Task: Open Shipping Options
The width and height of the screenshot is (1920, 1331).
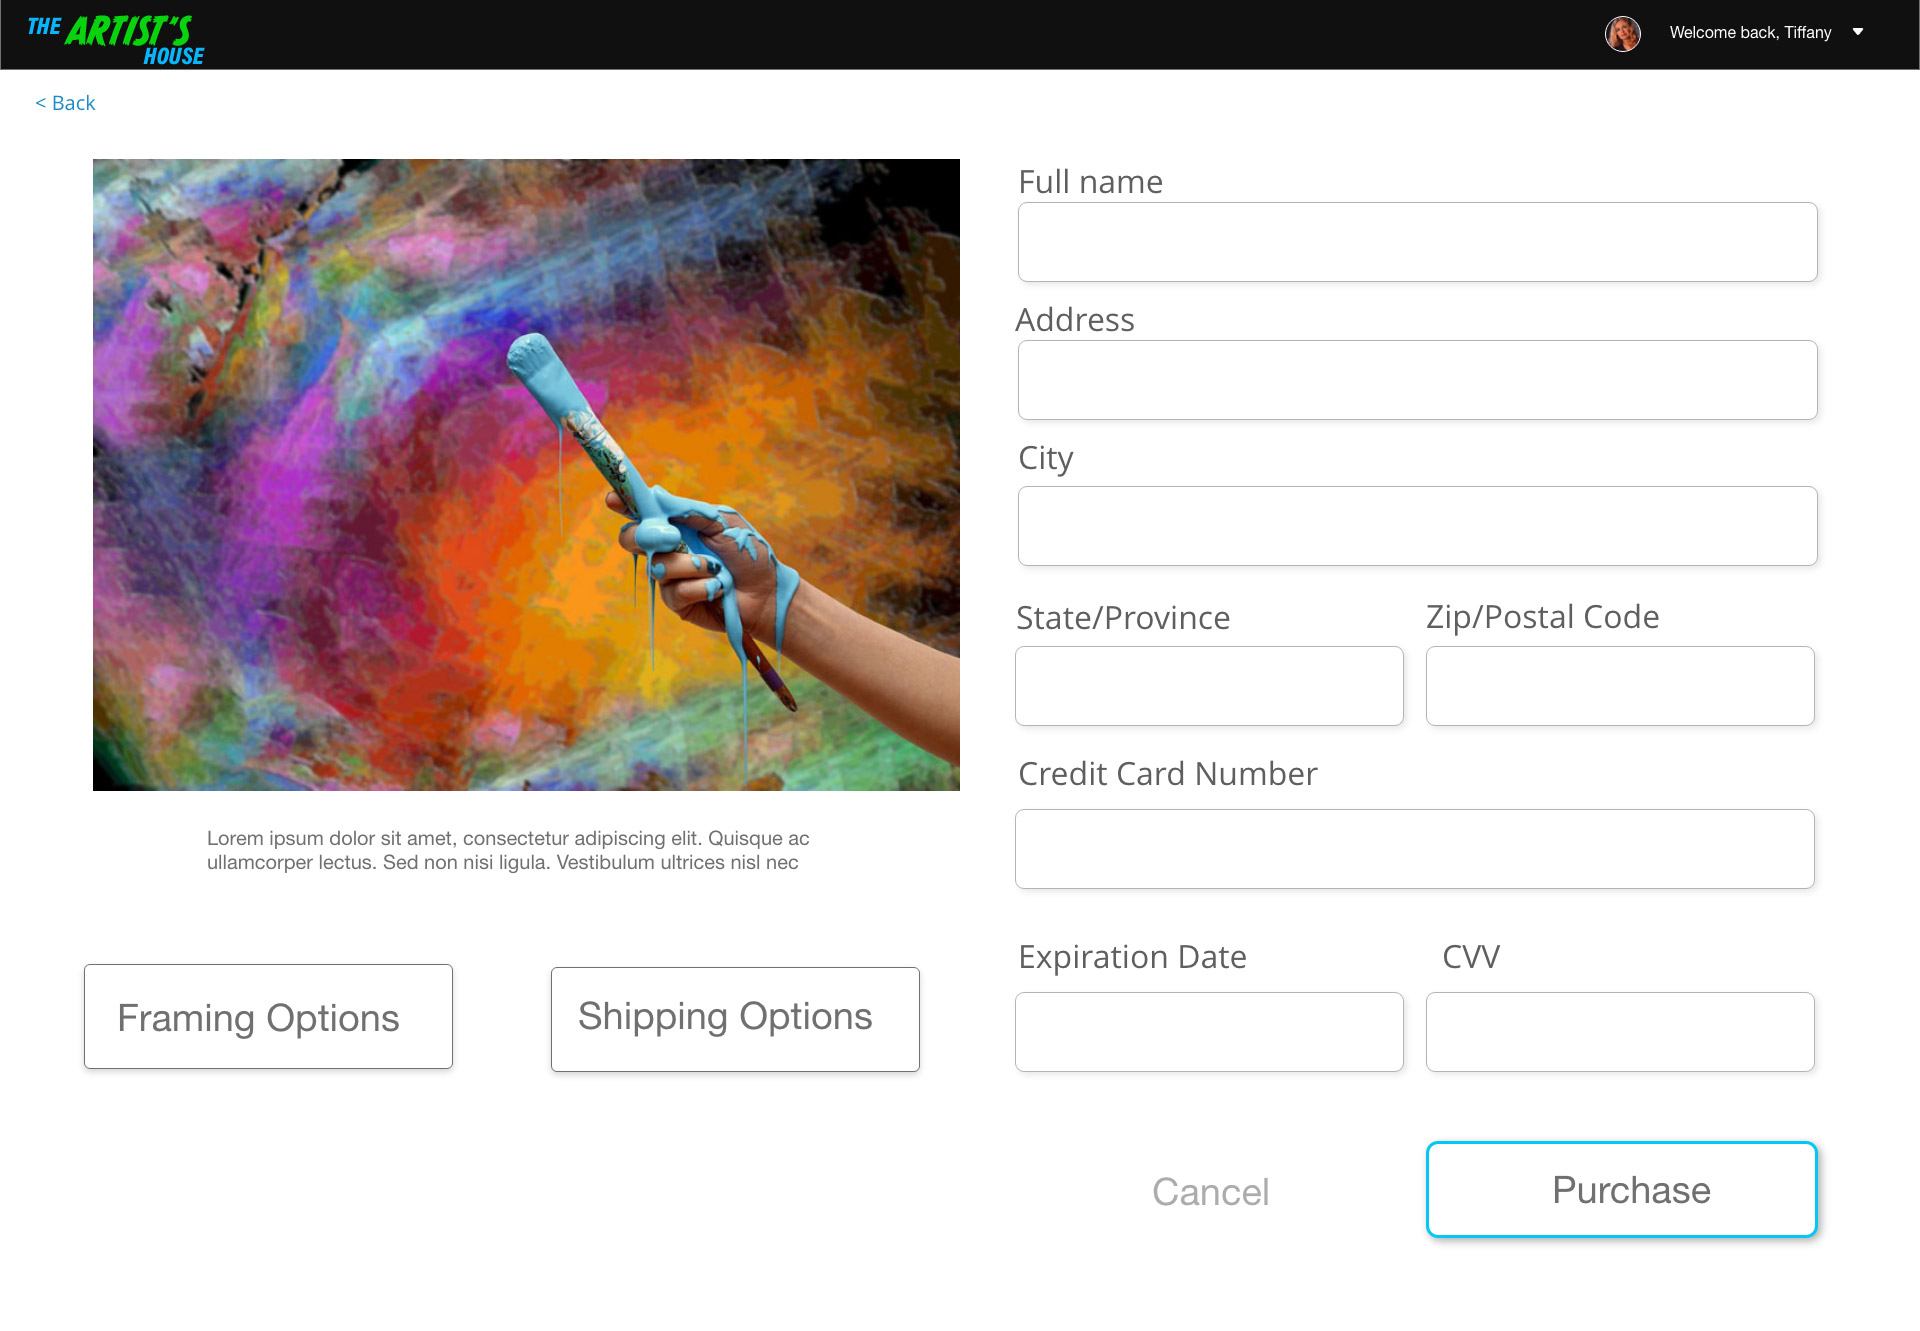Action: pyautogui.click(x=735, y=1019)
